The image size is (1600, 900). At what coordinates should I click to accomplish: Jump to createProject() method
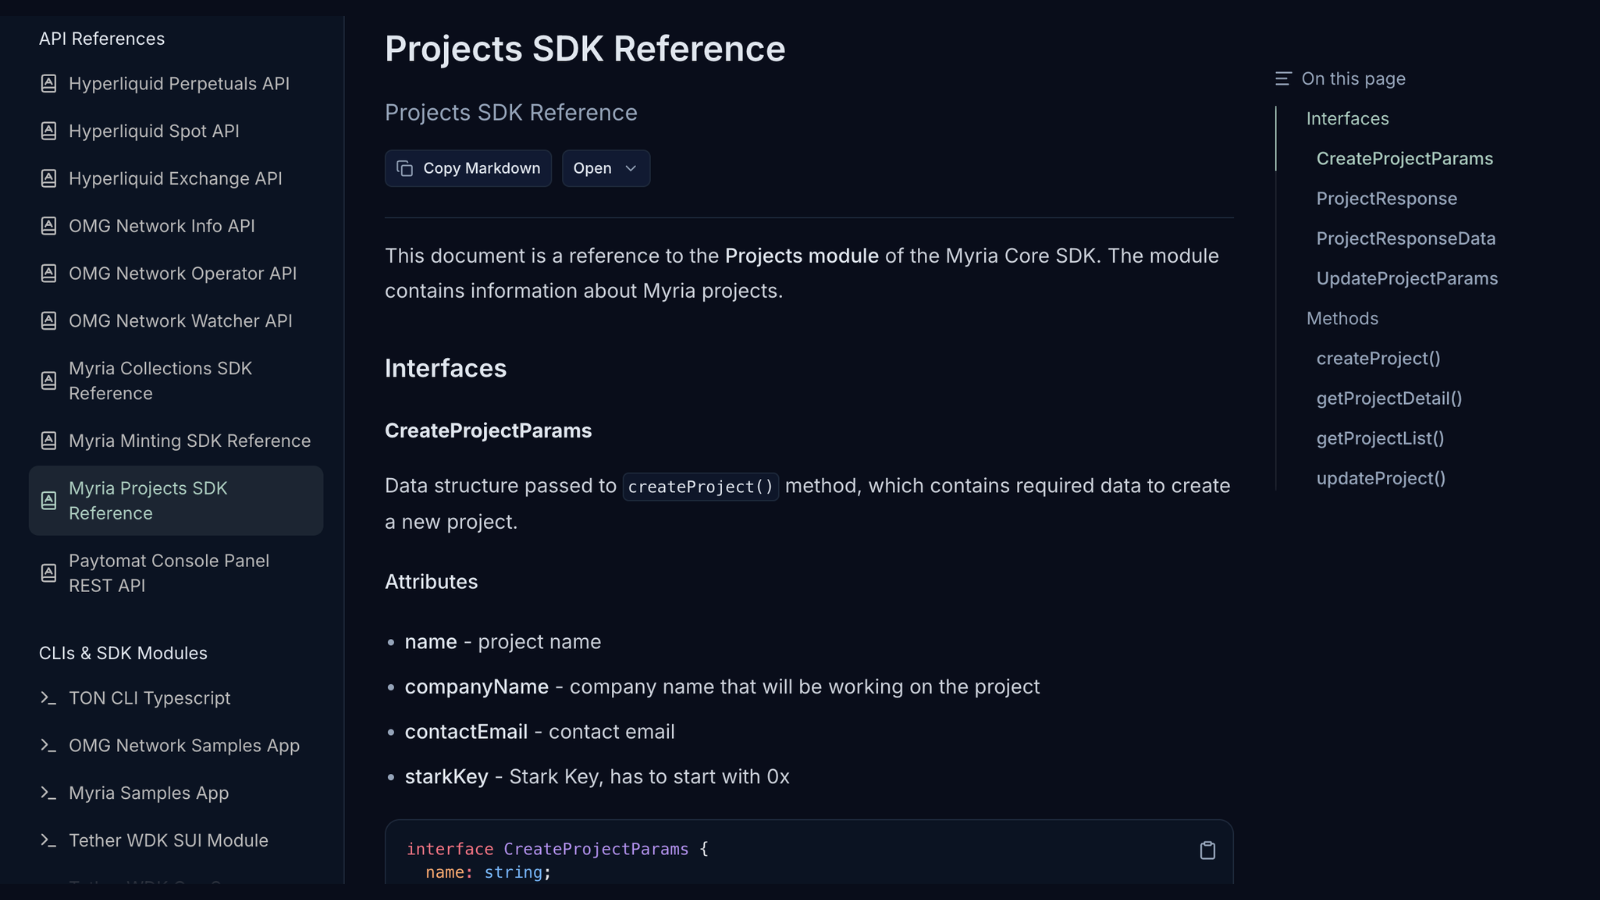click(x=1378, y=359)
